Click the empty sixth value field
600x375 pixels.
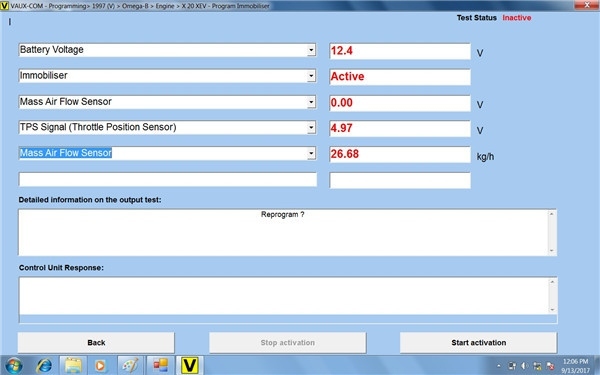tap(400, 180)
